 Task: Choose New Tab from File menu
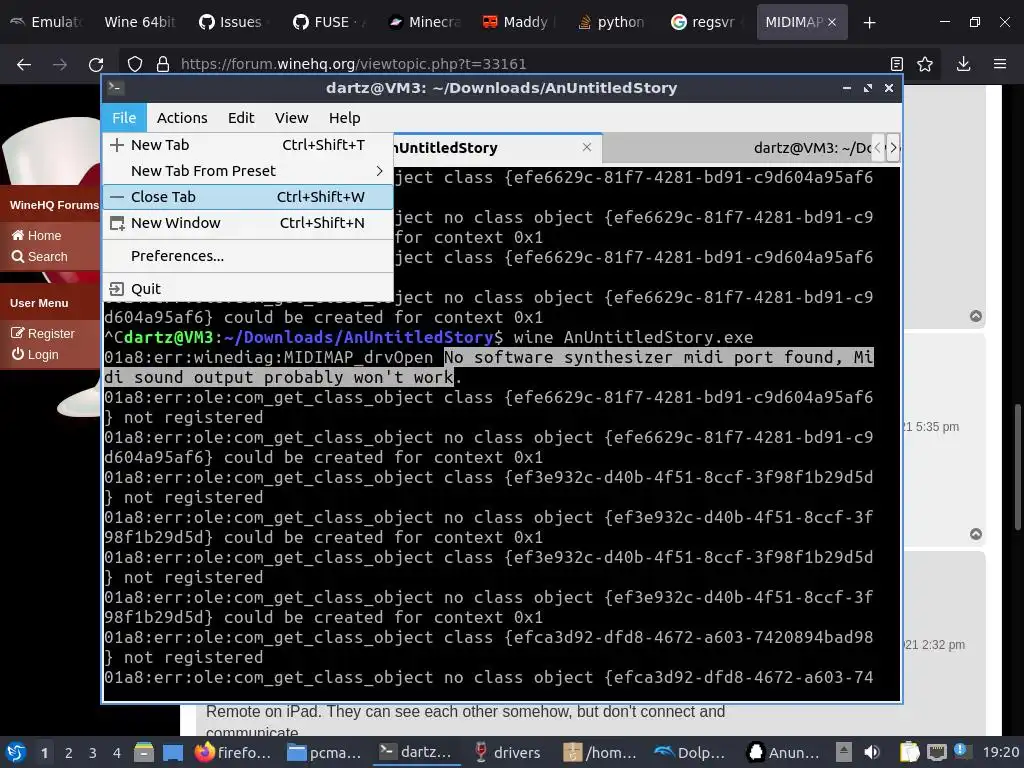pyautogui.click(x=248, y=145)
